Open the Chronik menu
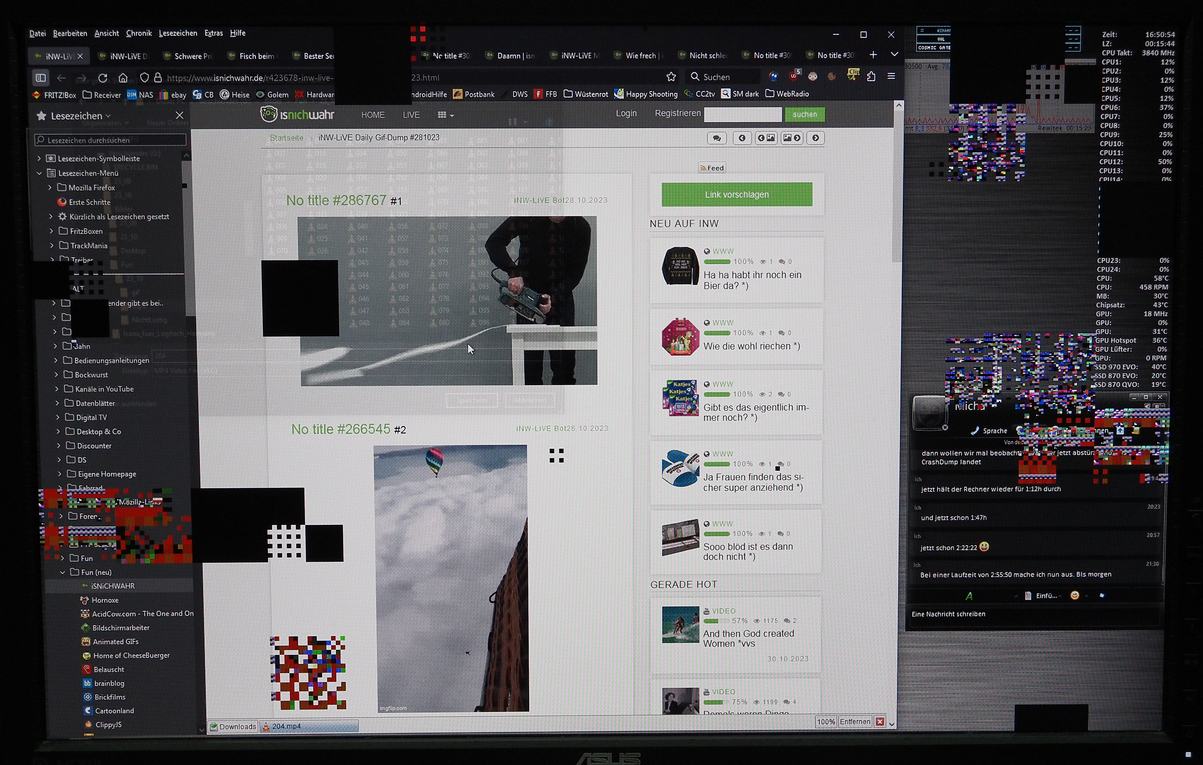The width and height of the screenshot is (1203, 765). pyautogui.click(x=139, y=33)
